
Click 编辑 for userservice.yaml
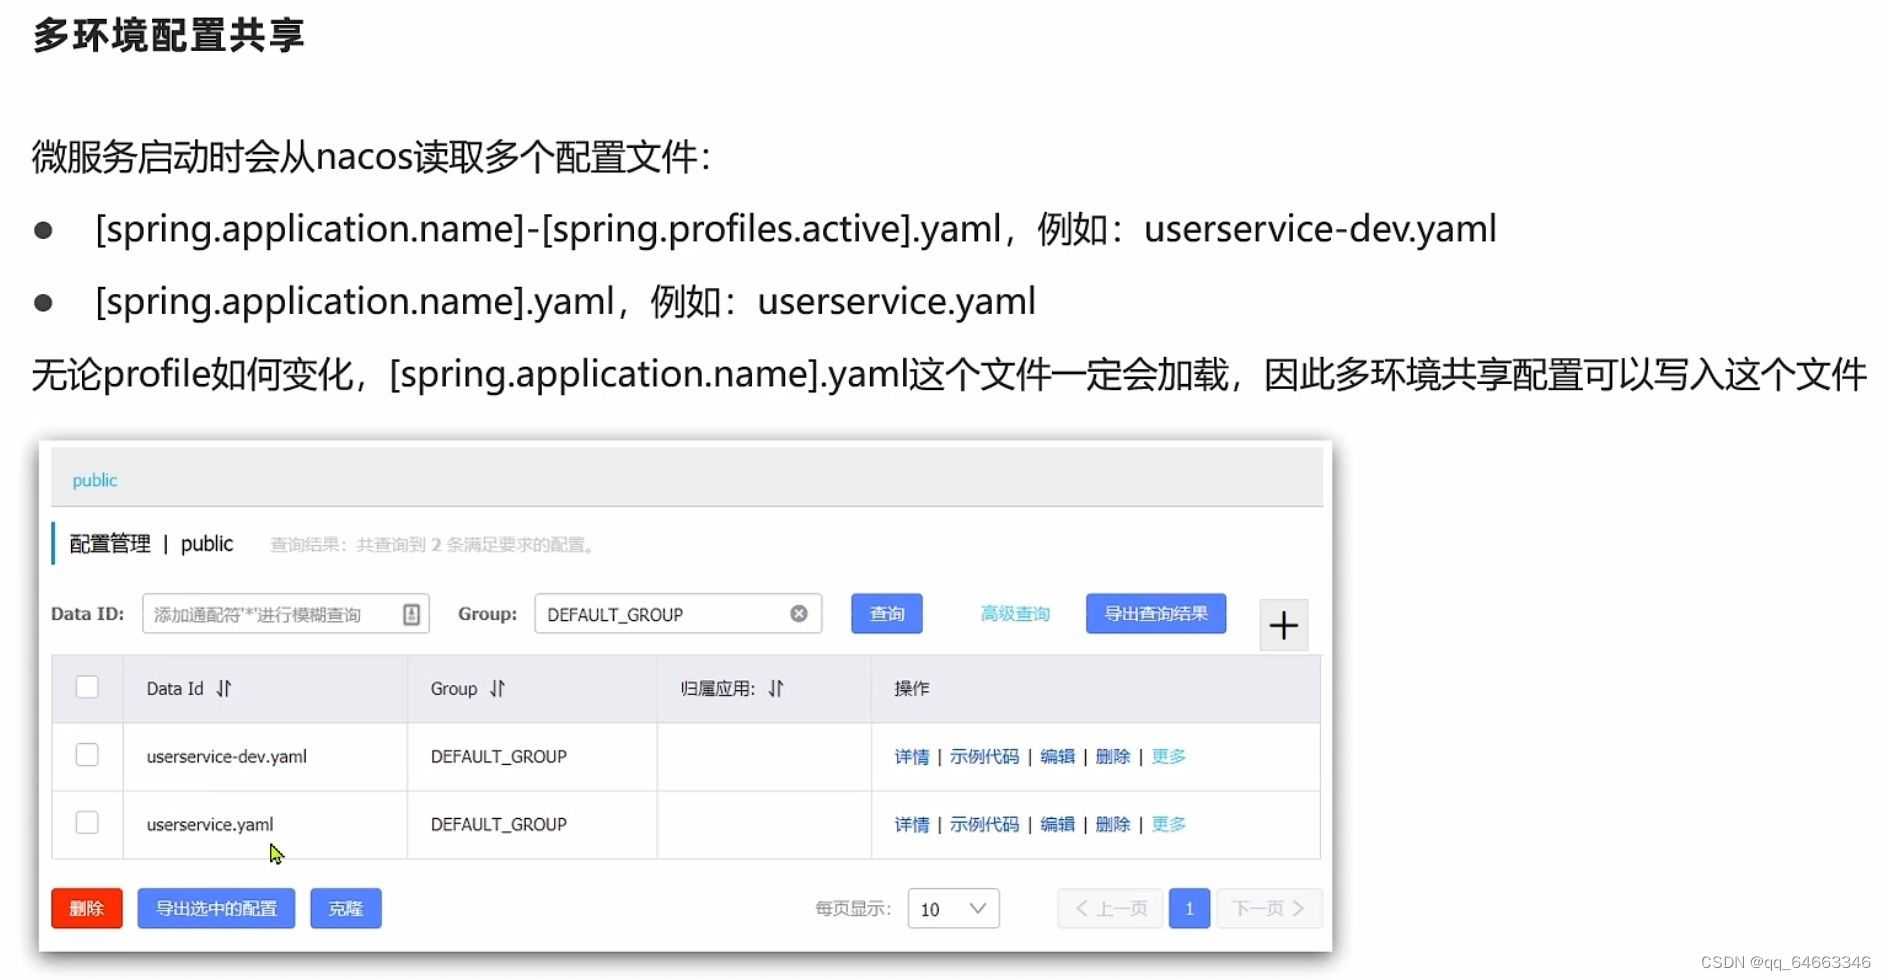pos(1057,825)
